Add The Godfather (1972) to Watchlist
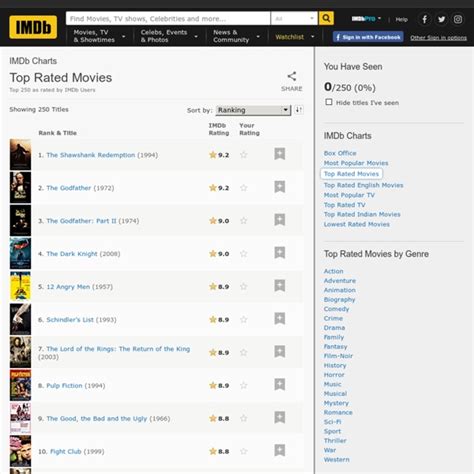This screenshot has height=474, width=474. point(280,187)
